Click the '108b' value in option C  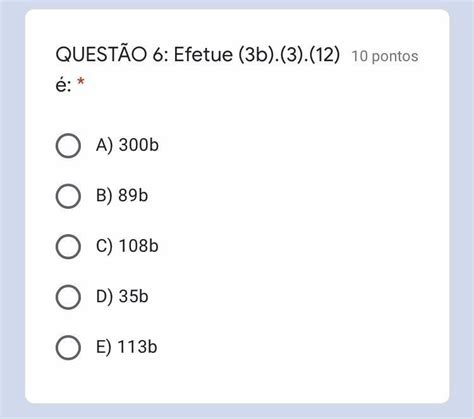(139, 246)
